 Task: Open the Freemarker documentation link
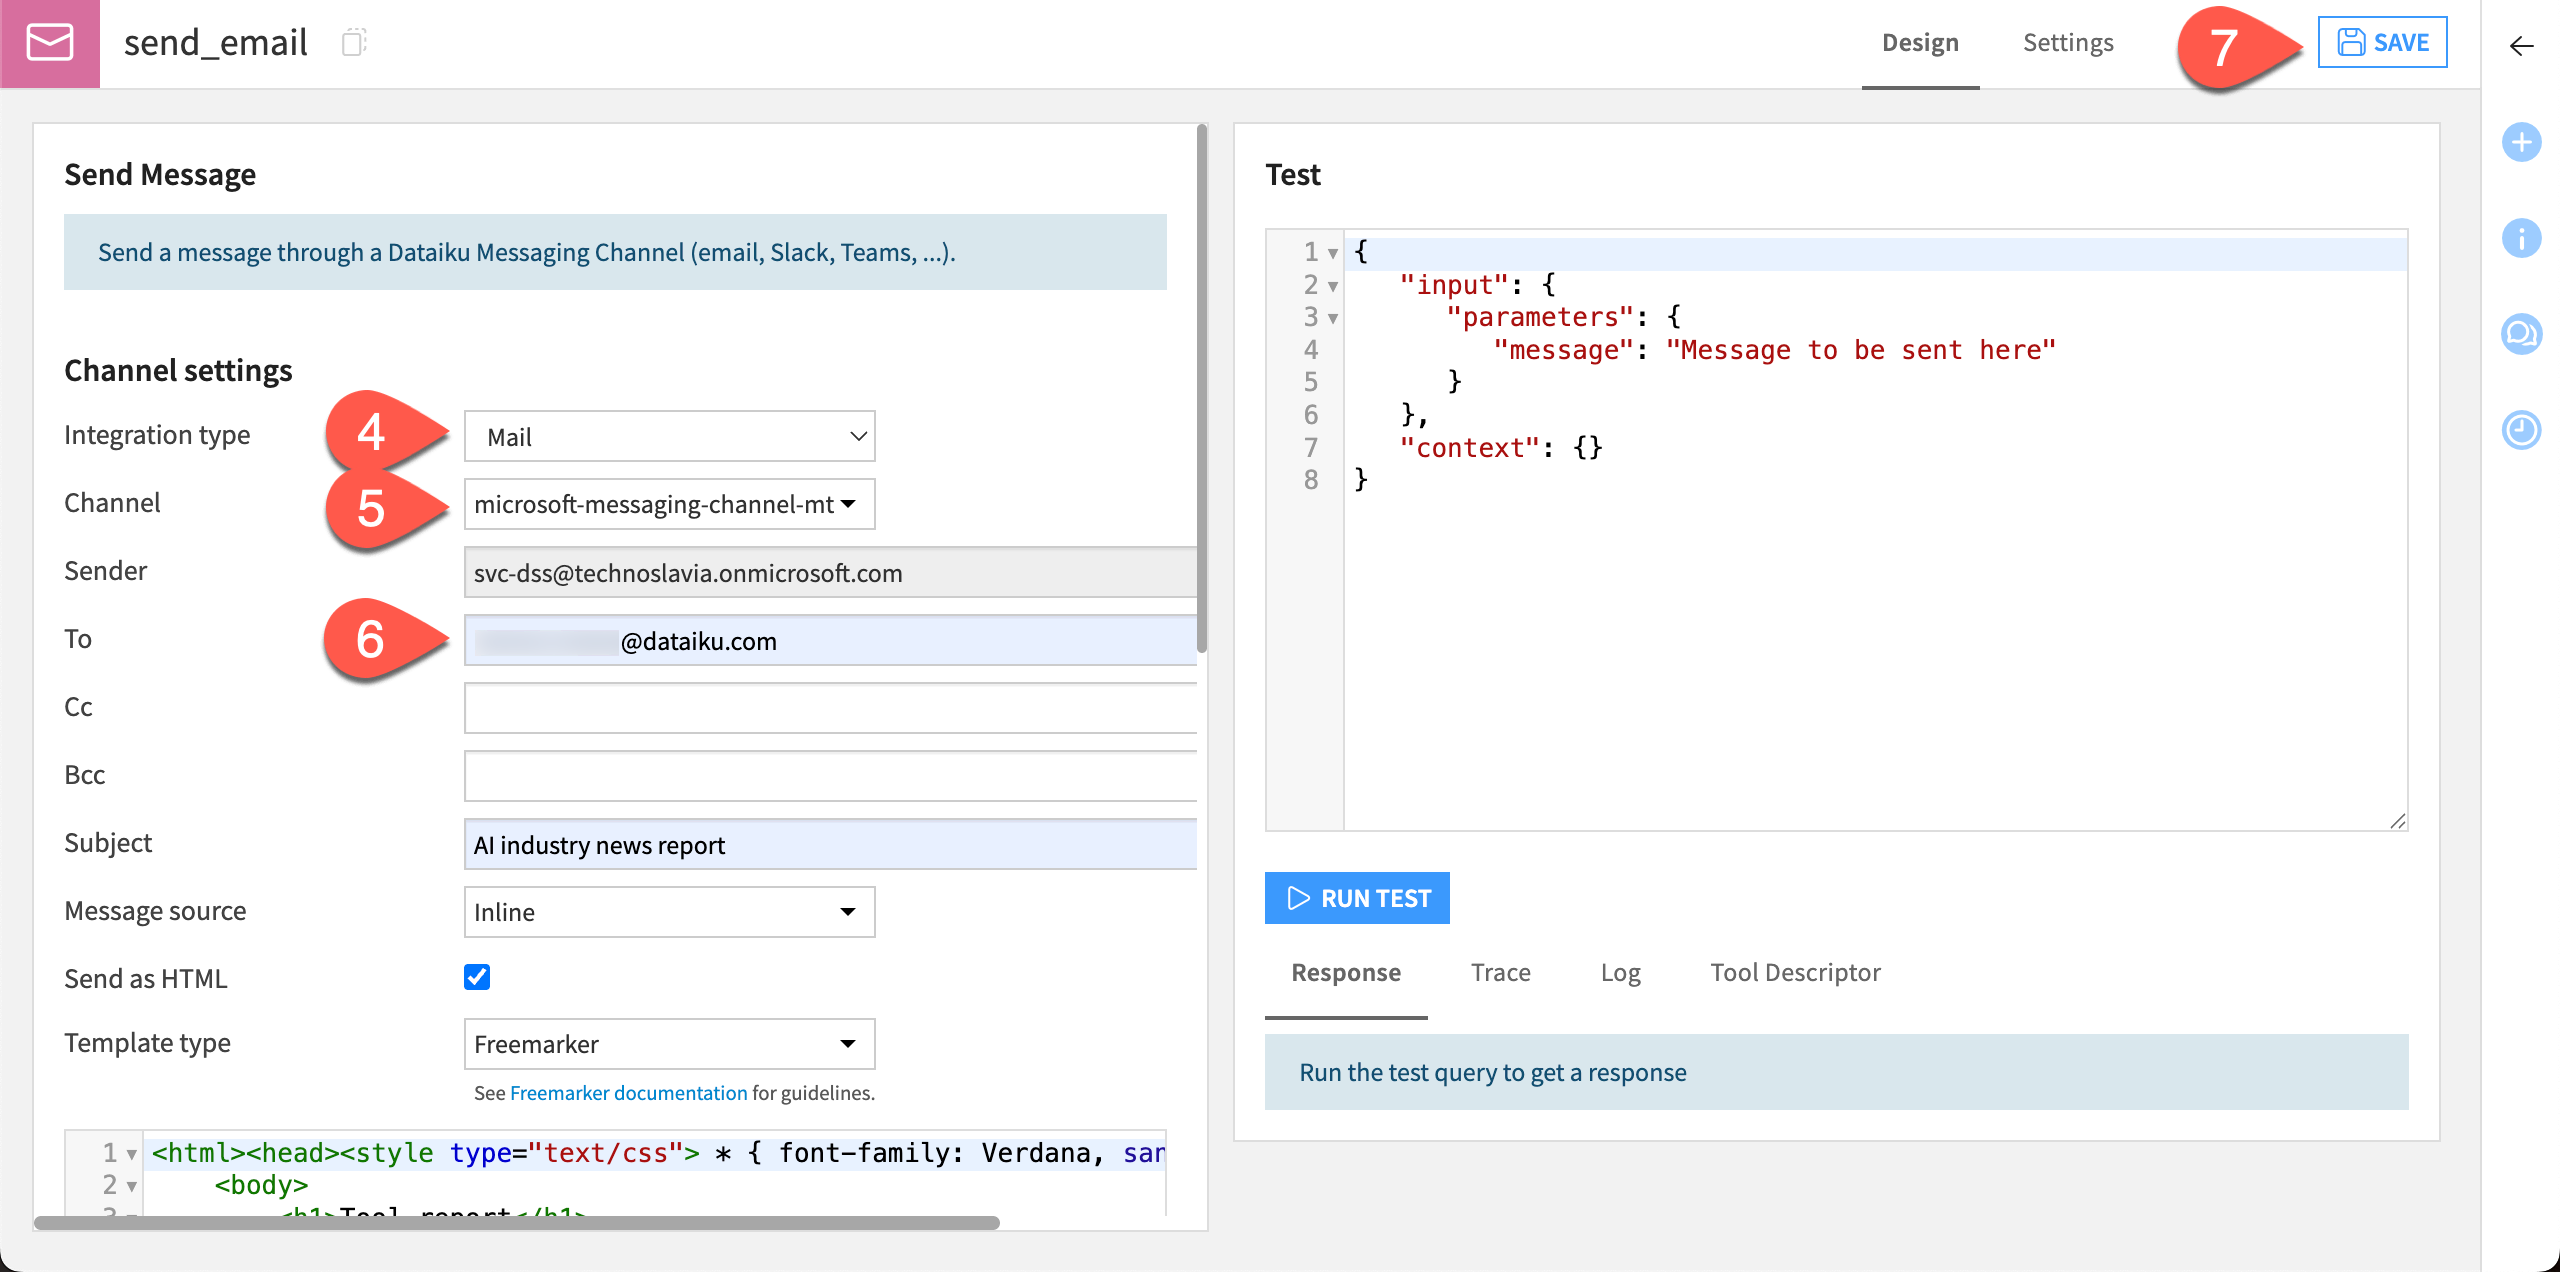point(628,1093)
